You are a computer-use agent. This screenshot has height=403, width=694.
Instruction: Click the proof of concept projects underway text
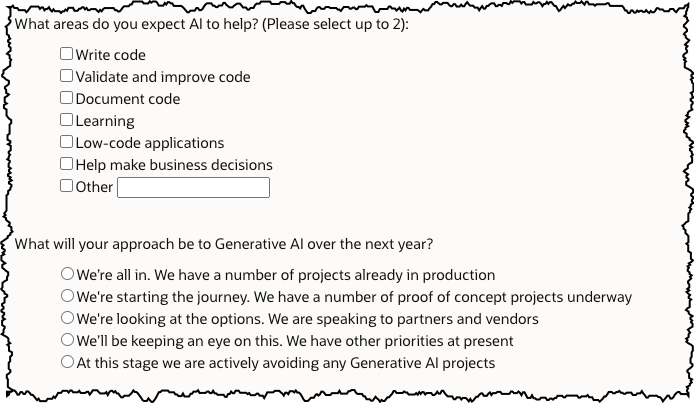pos(514,297)
